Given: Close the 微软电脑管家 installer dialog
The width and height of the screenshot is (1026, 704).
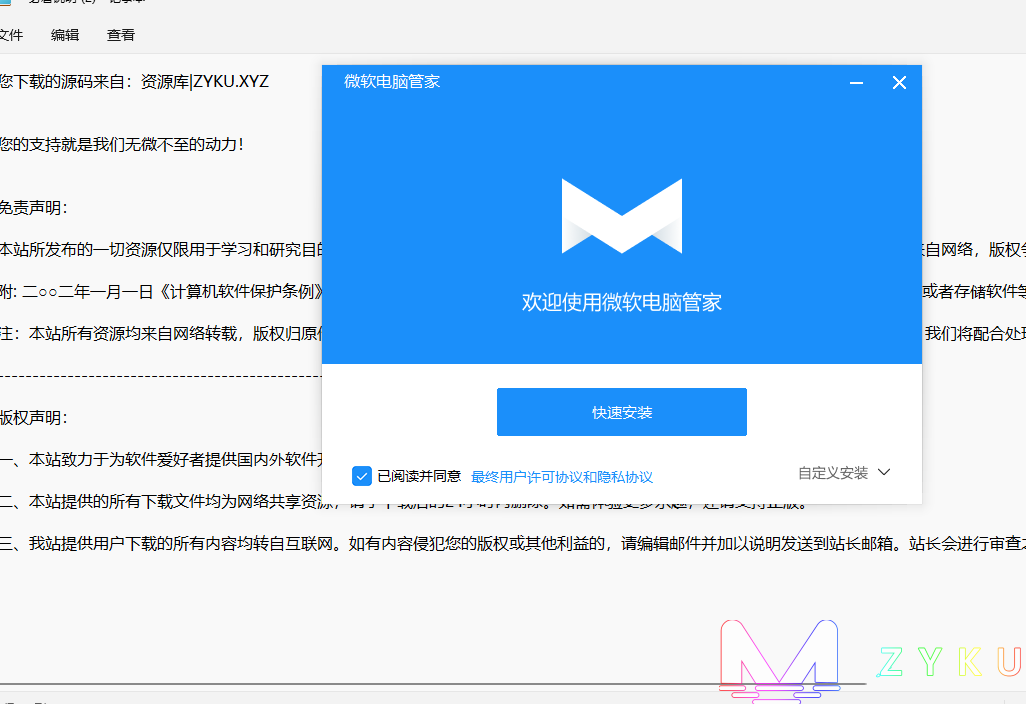Looking at the screenshot, I should [x=899, y=82].
